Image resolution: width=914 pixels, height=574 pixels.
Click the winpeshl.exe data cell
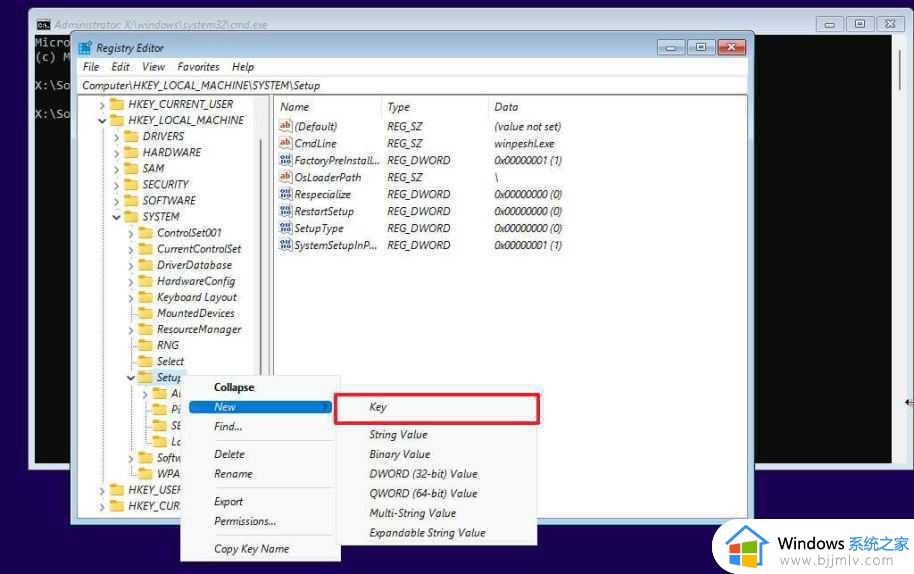click(524, 143)
